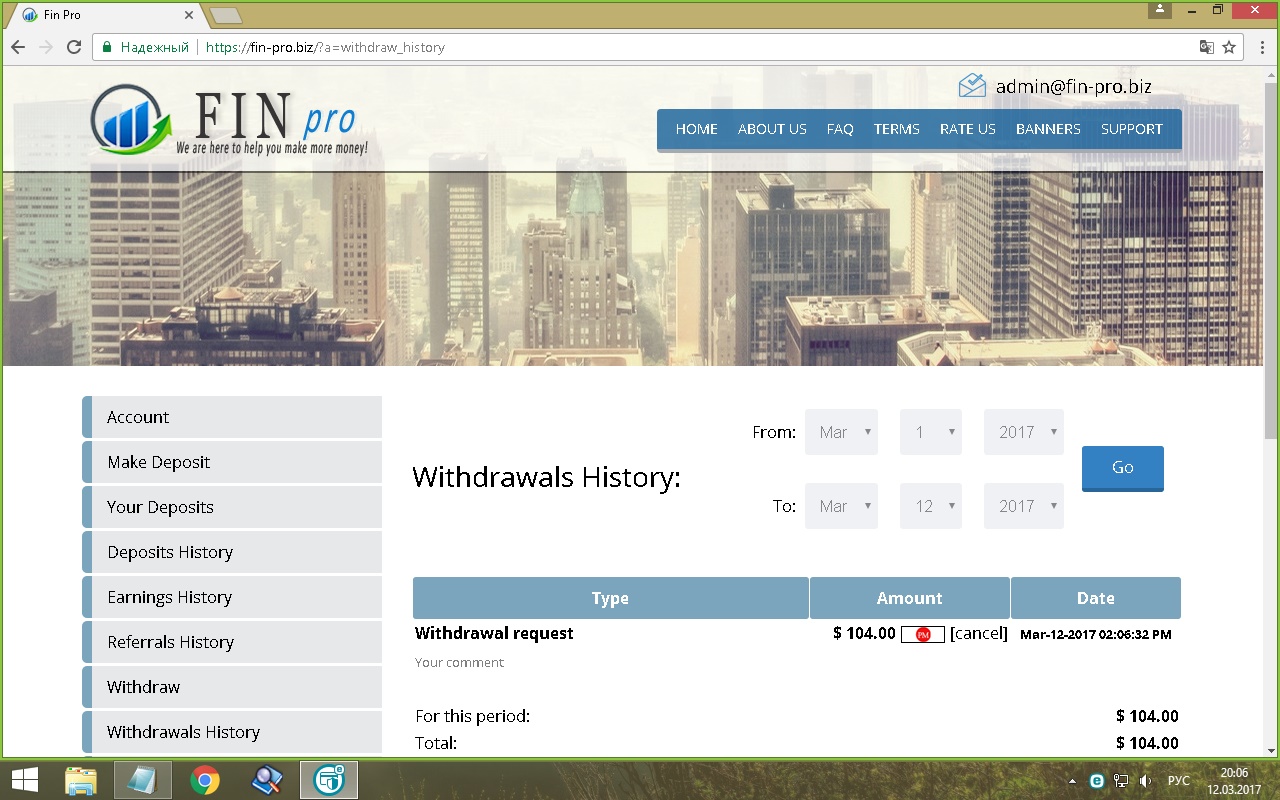The width and height of the screenshot is (1280, 800).
Task: Click the Chrome user profile icon
Action: pyautogui.click(x=1160, y=9)
